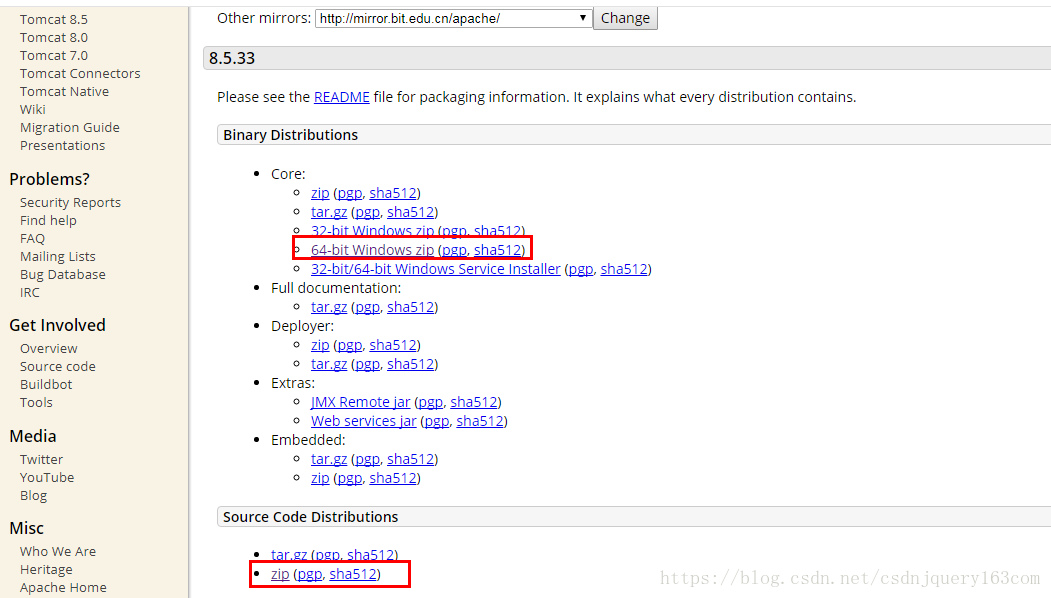Screen dimensions: 1051x598
Task: Open sha512 for JMX Remote jar
Action: [474, 402]
